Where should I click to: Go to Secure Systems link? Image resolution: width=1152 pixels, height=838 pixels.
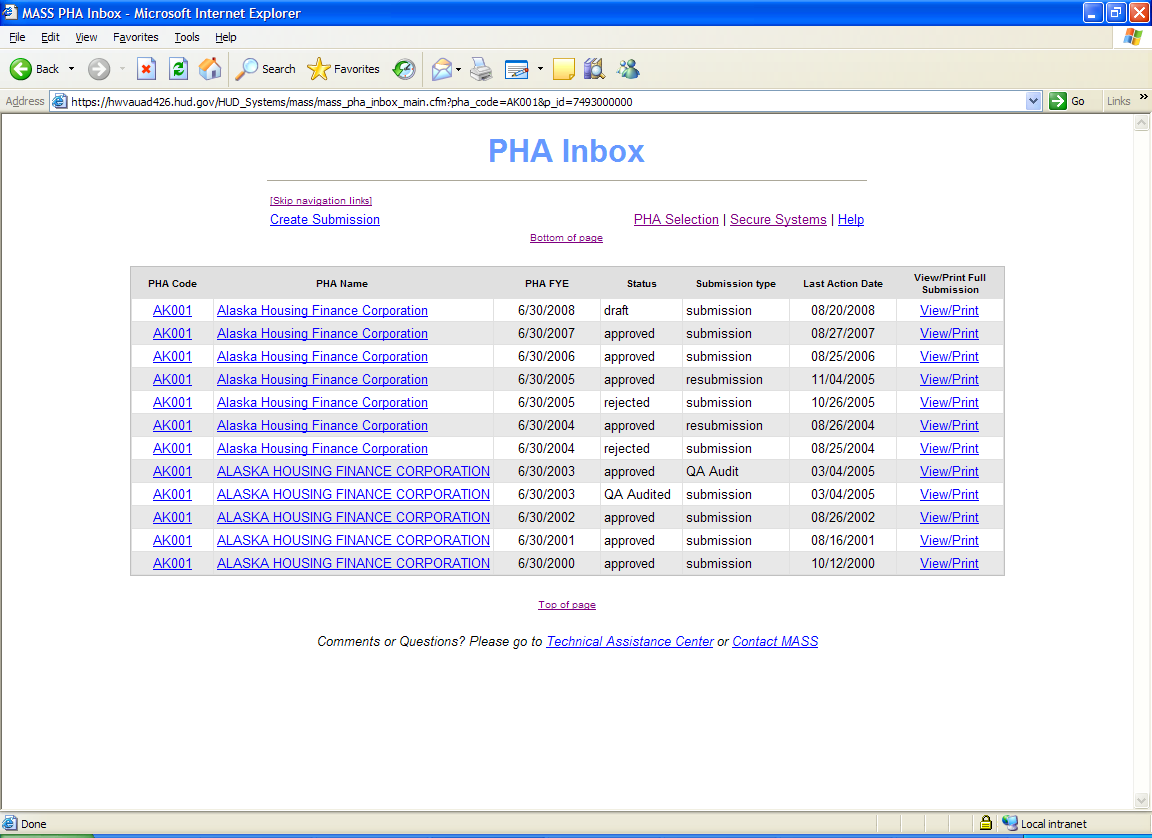(778, 220)
